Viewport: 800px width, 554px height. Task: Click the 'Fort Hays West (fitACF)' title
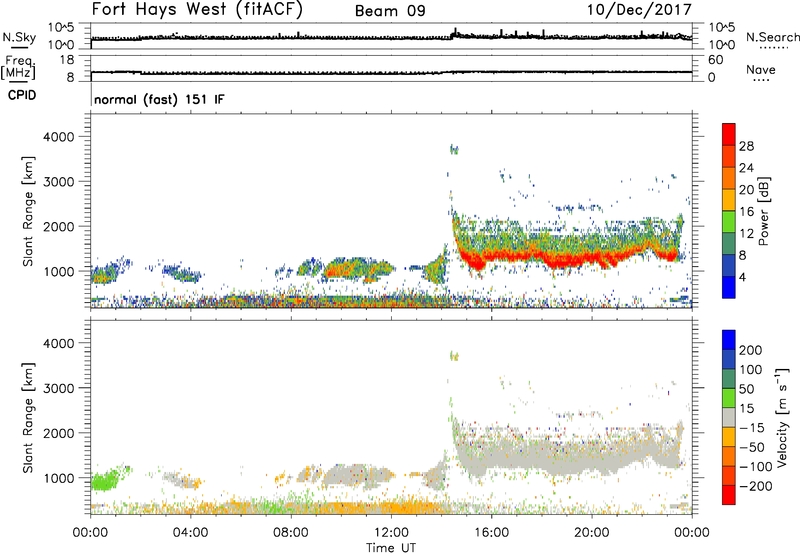tap(197, 9)
